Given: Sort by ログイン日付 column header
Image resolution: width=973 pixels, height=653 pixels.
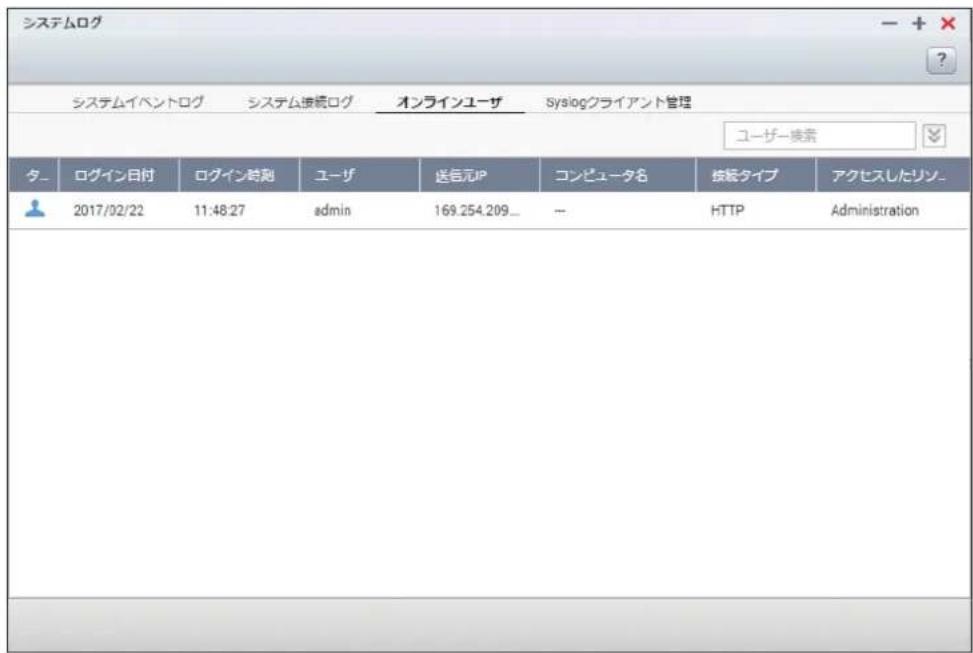Looking at the screenshot, I should pyautogui.click(x=119, y=175).
